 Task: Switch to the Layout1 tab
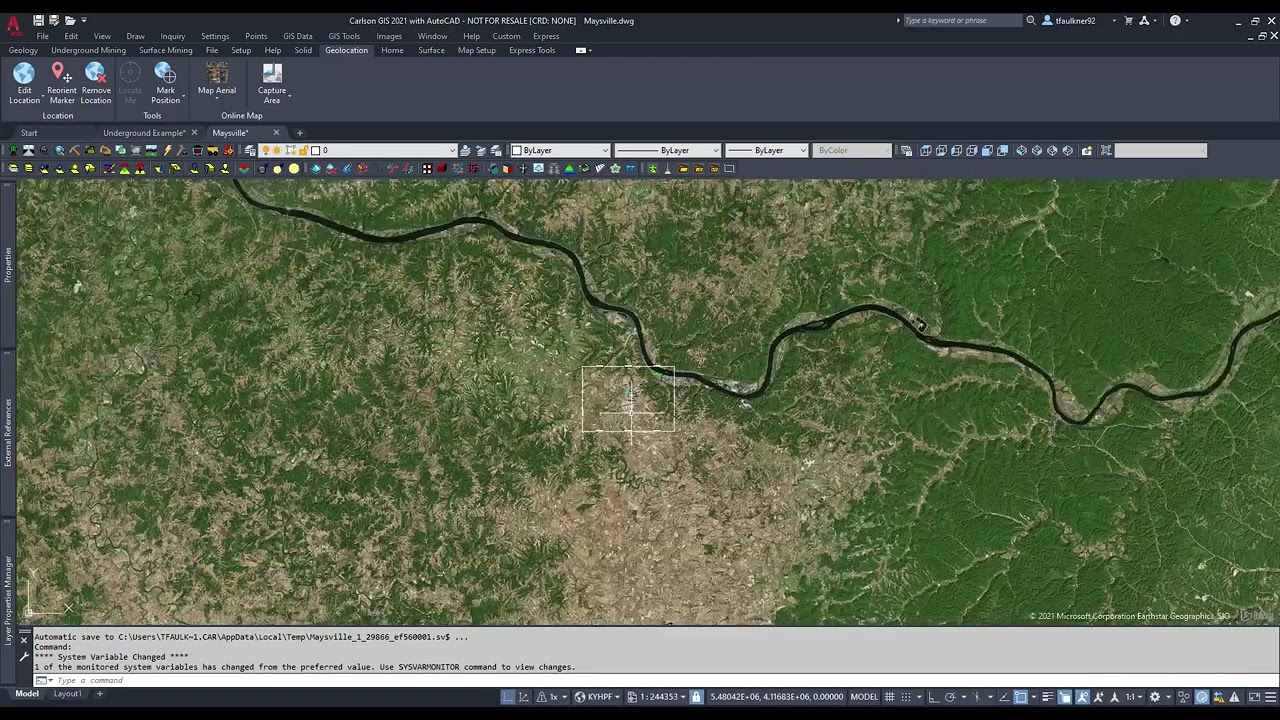click(67, 694)
